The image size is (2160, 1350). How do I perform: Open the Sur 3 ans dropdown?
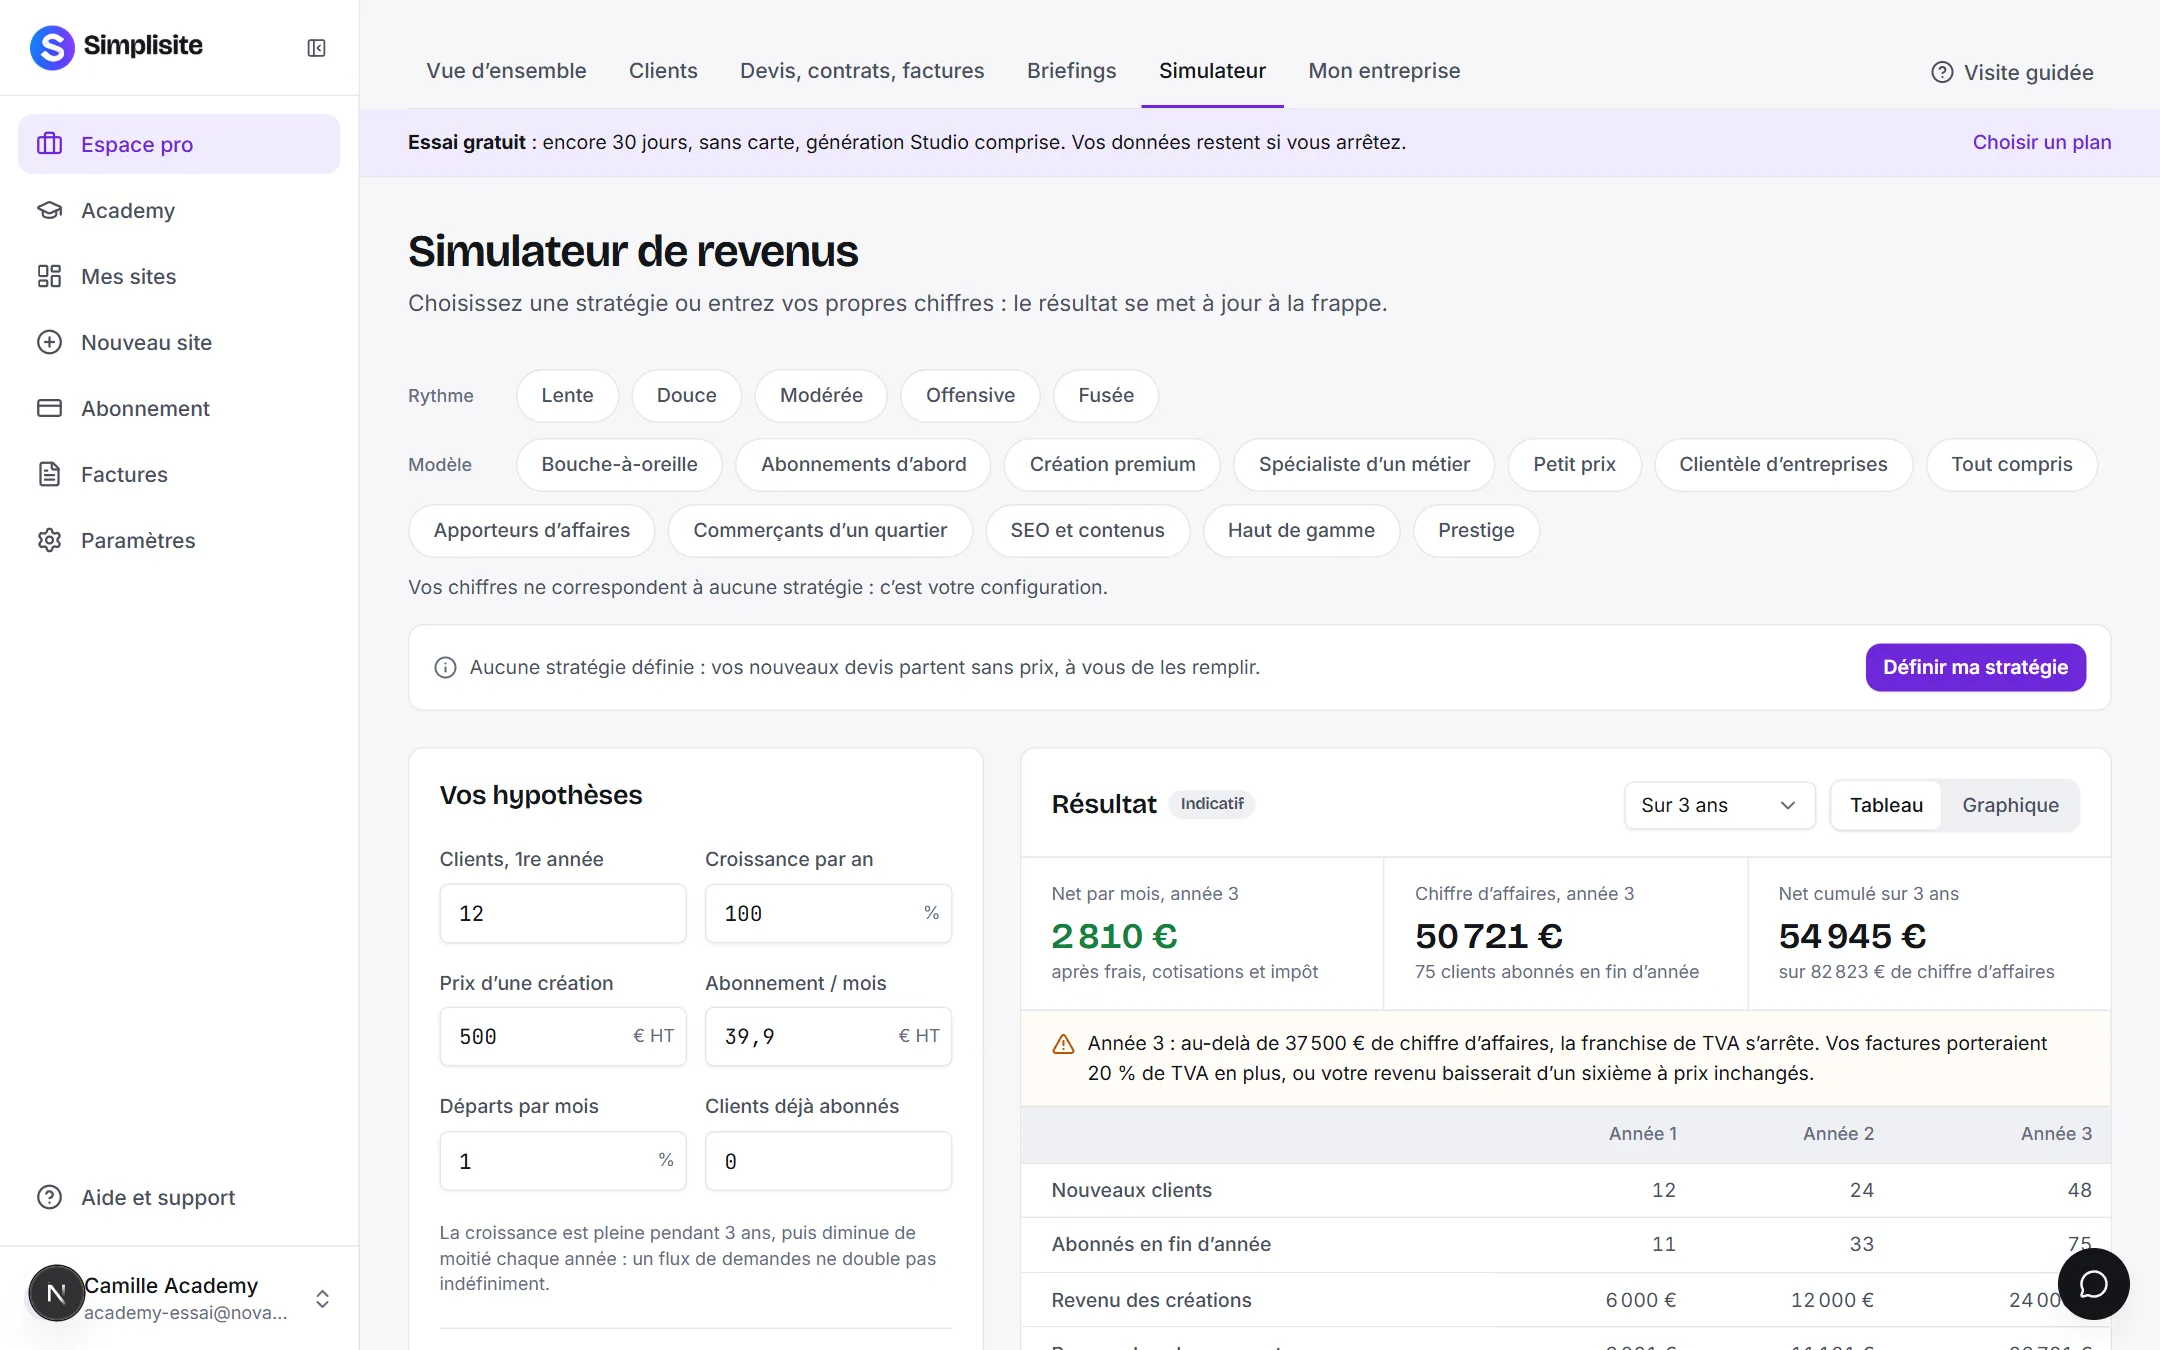(1719, 805)
